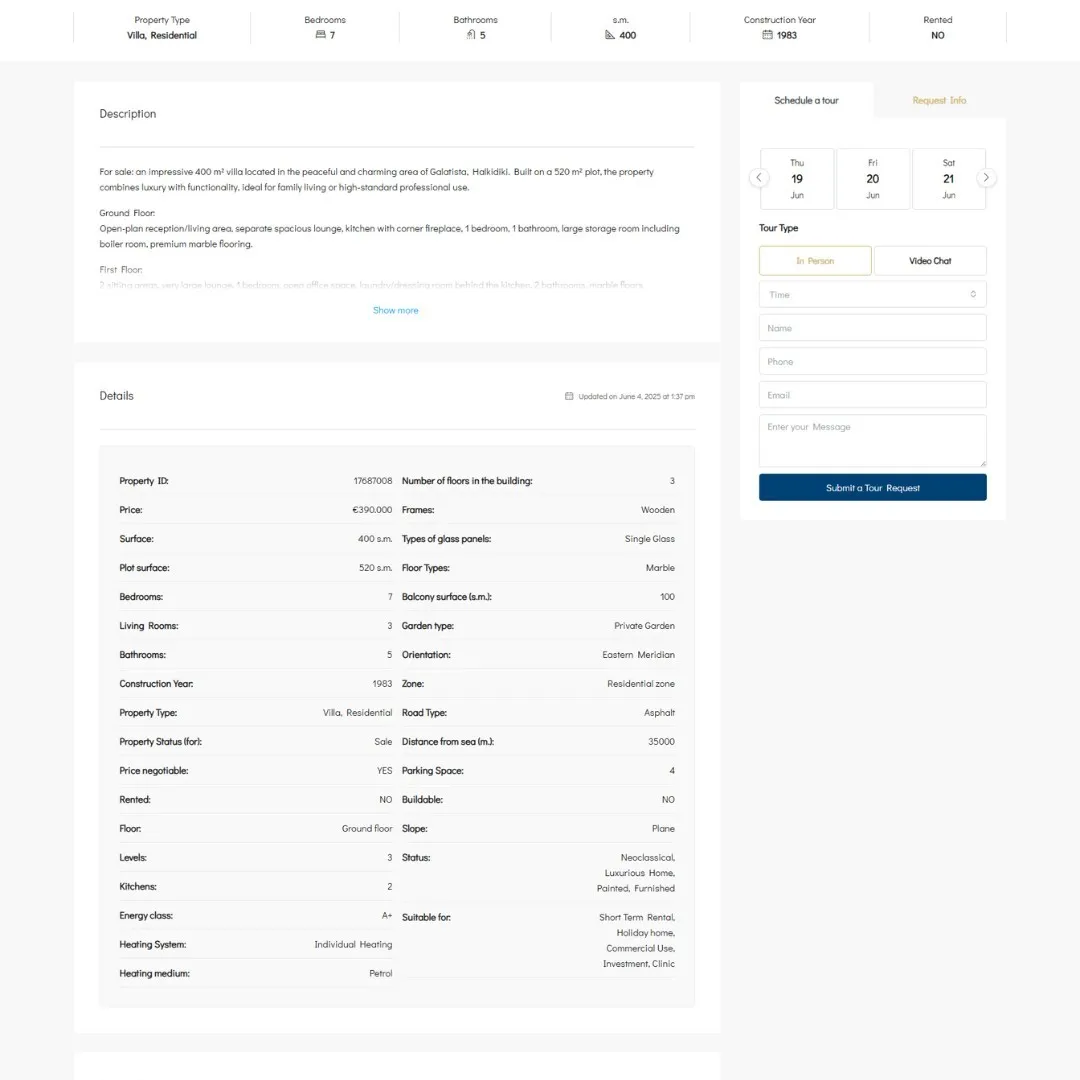Screen dimensions: 1080x1080
Task: Click the Description heading
Action: (x=127, y=114)
